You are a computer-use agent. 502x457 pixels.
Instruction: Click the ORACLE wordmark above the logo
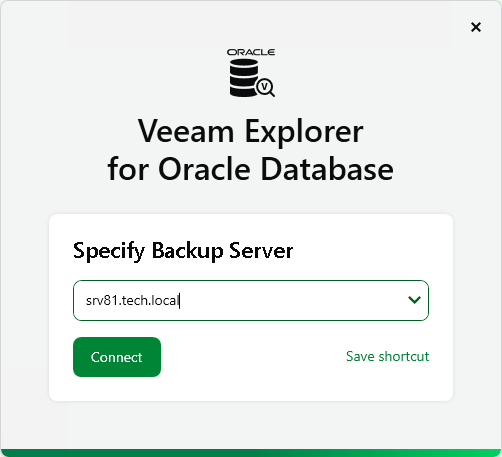[x=251, y=52]
